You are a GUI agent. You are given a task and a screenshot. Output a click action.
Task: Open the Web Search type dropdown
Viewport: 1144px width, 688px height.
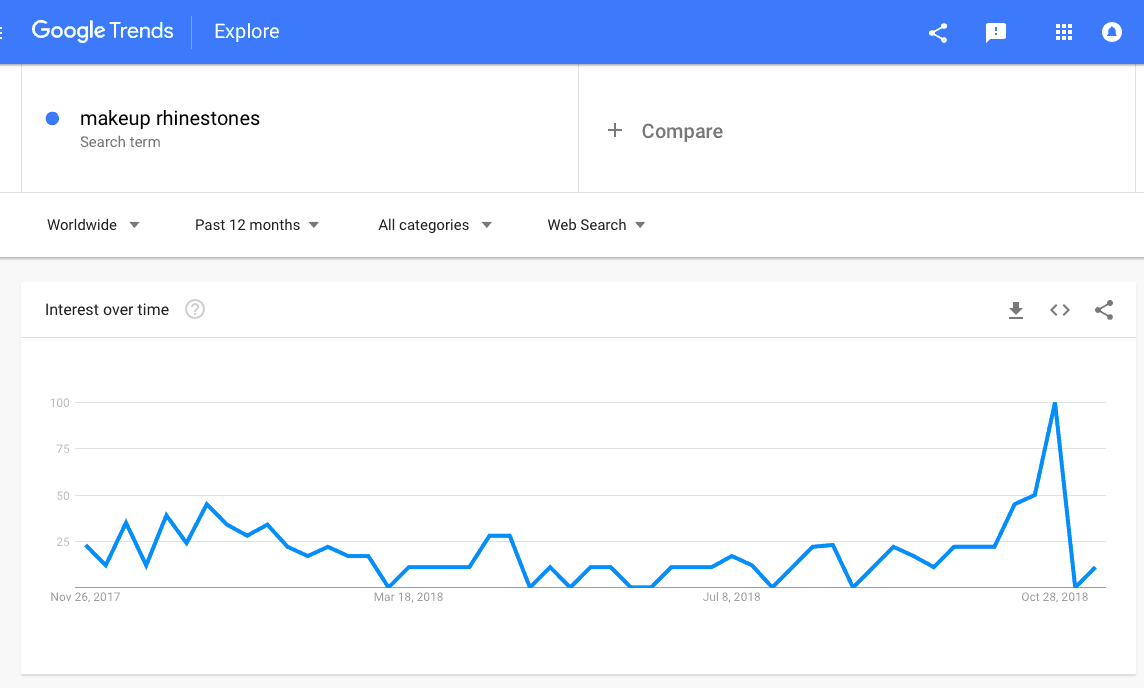tap(596, 225)
